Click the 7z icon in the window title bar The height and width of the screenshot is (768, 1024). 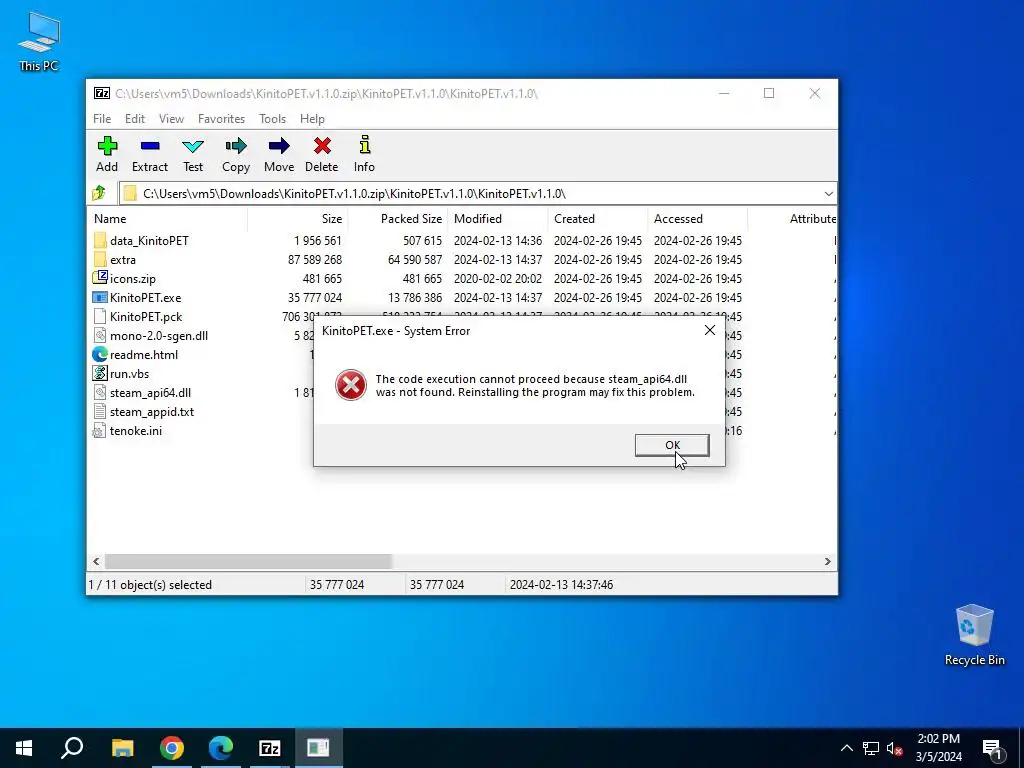[102, 93]
